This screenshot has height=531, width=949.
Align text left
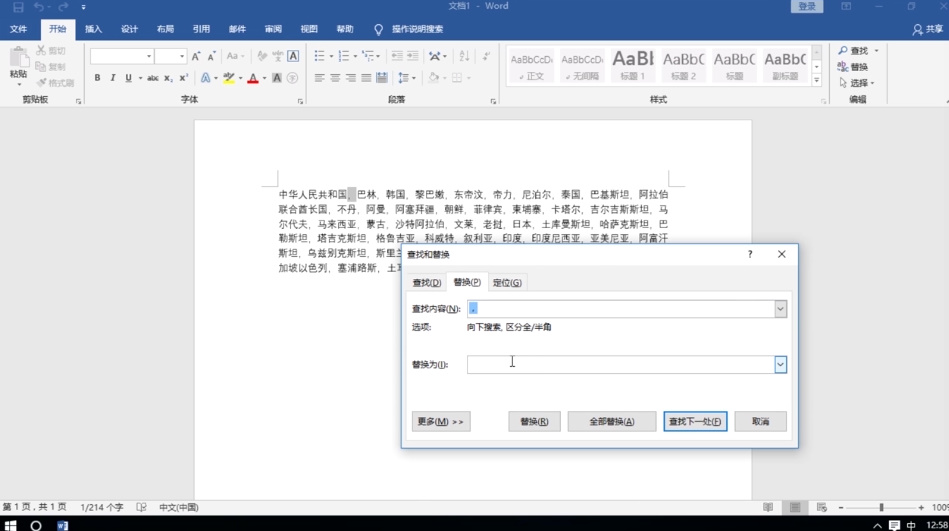[320, 78]
